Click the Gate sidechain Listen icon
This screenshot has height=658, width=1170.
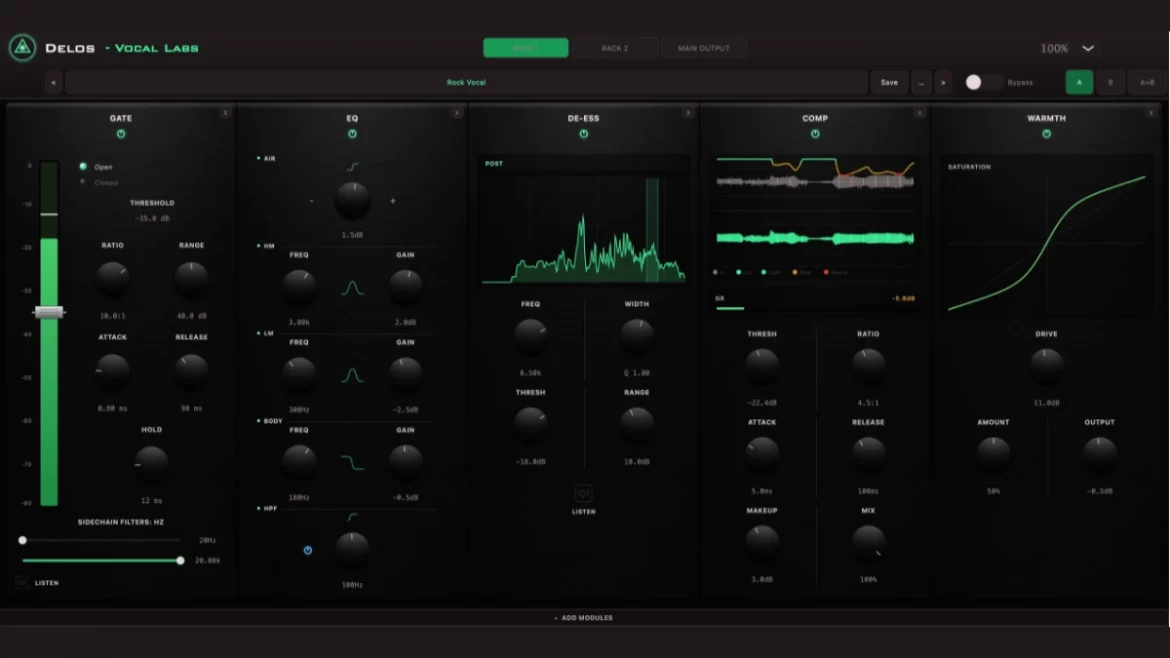click(x=21, y=583)
